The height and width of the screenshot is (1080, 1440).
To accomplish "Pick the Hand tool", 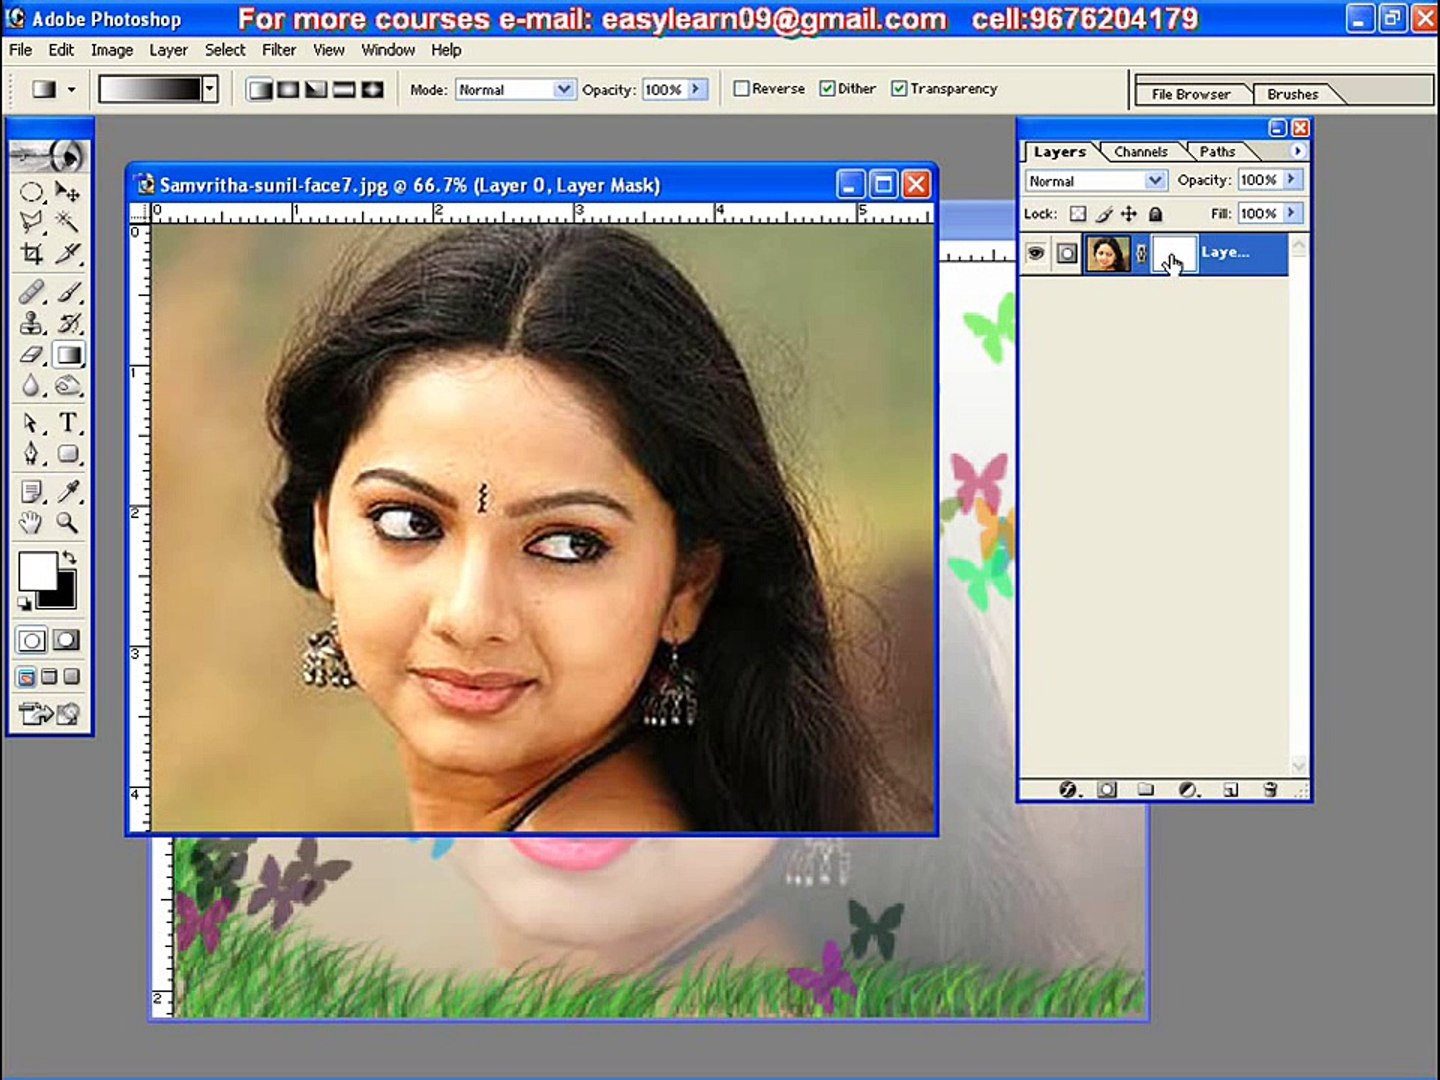I will [32, 522].
